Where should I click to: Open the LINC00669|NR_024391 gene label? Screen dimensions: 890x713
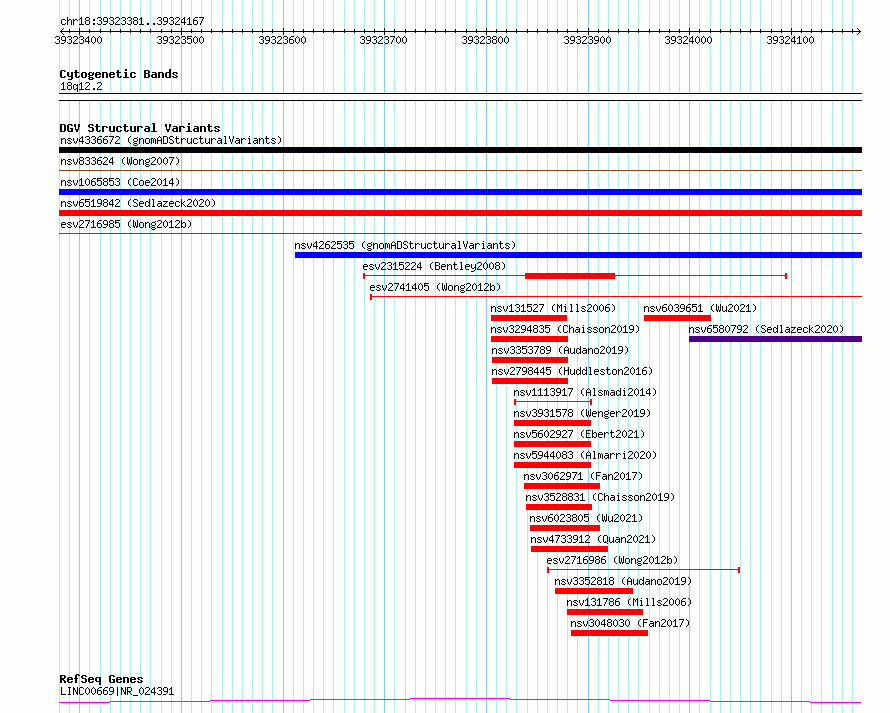117,692
